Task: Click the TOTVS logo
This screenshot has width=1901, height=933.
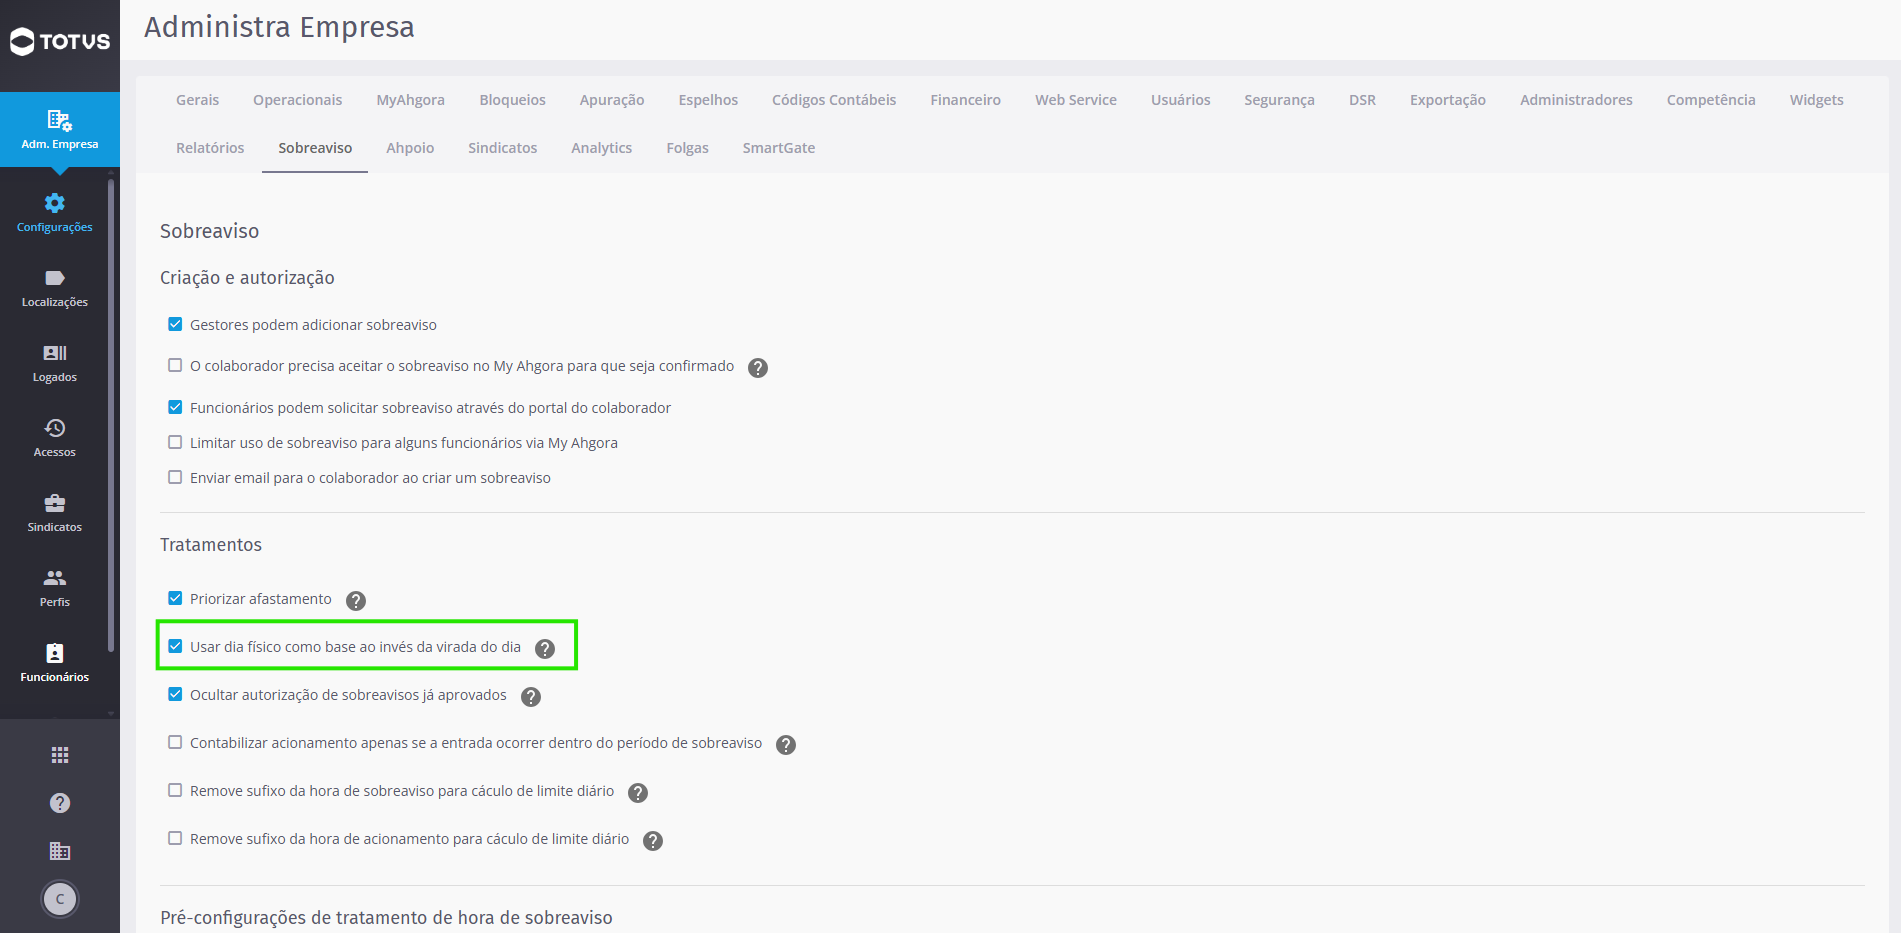Action: [x=60, y=41]
